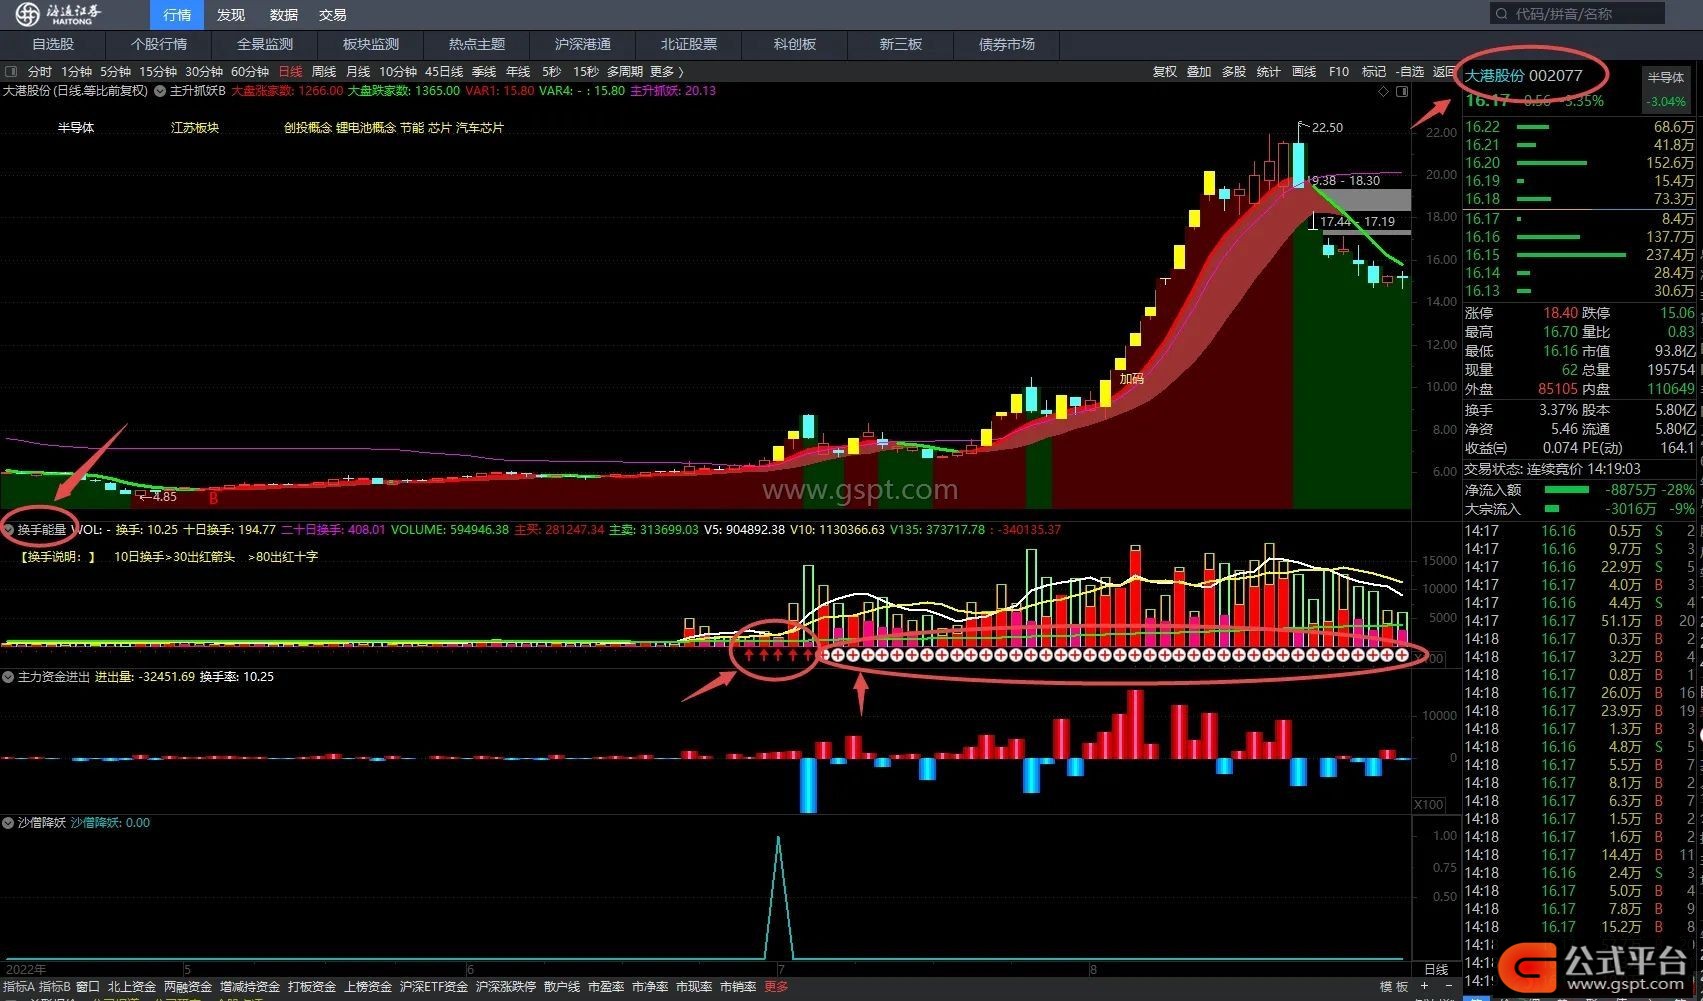This screenshot has height=1001, width=1703.
Task: Open the 科创板 section
Action: (795, 44)
